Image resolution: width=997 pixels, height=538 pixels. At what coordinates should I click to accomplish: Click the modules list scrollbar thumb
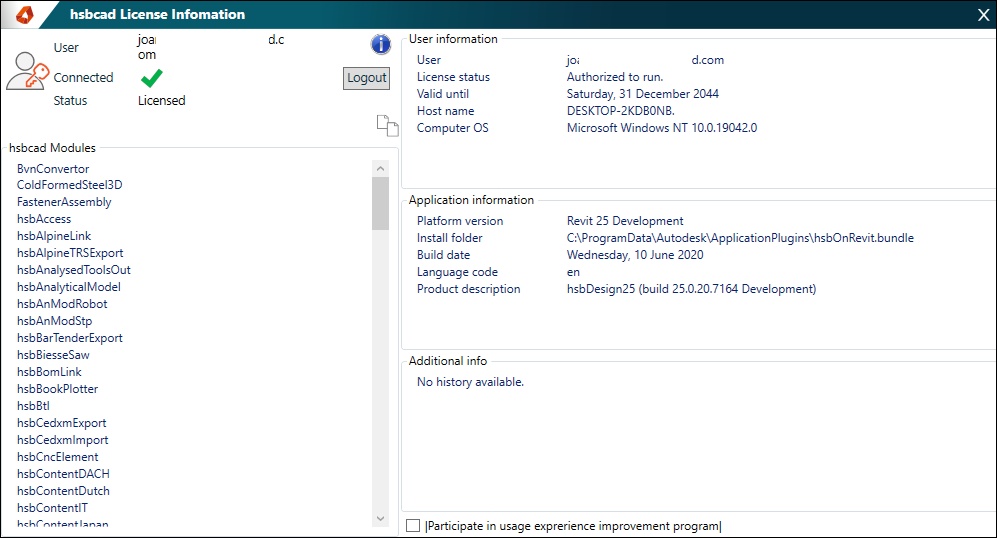click(380, 203)
